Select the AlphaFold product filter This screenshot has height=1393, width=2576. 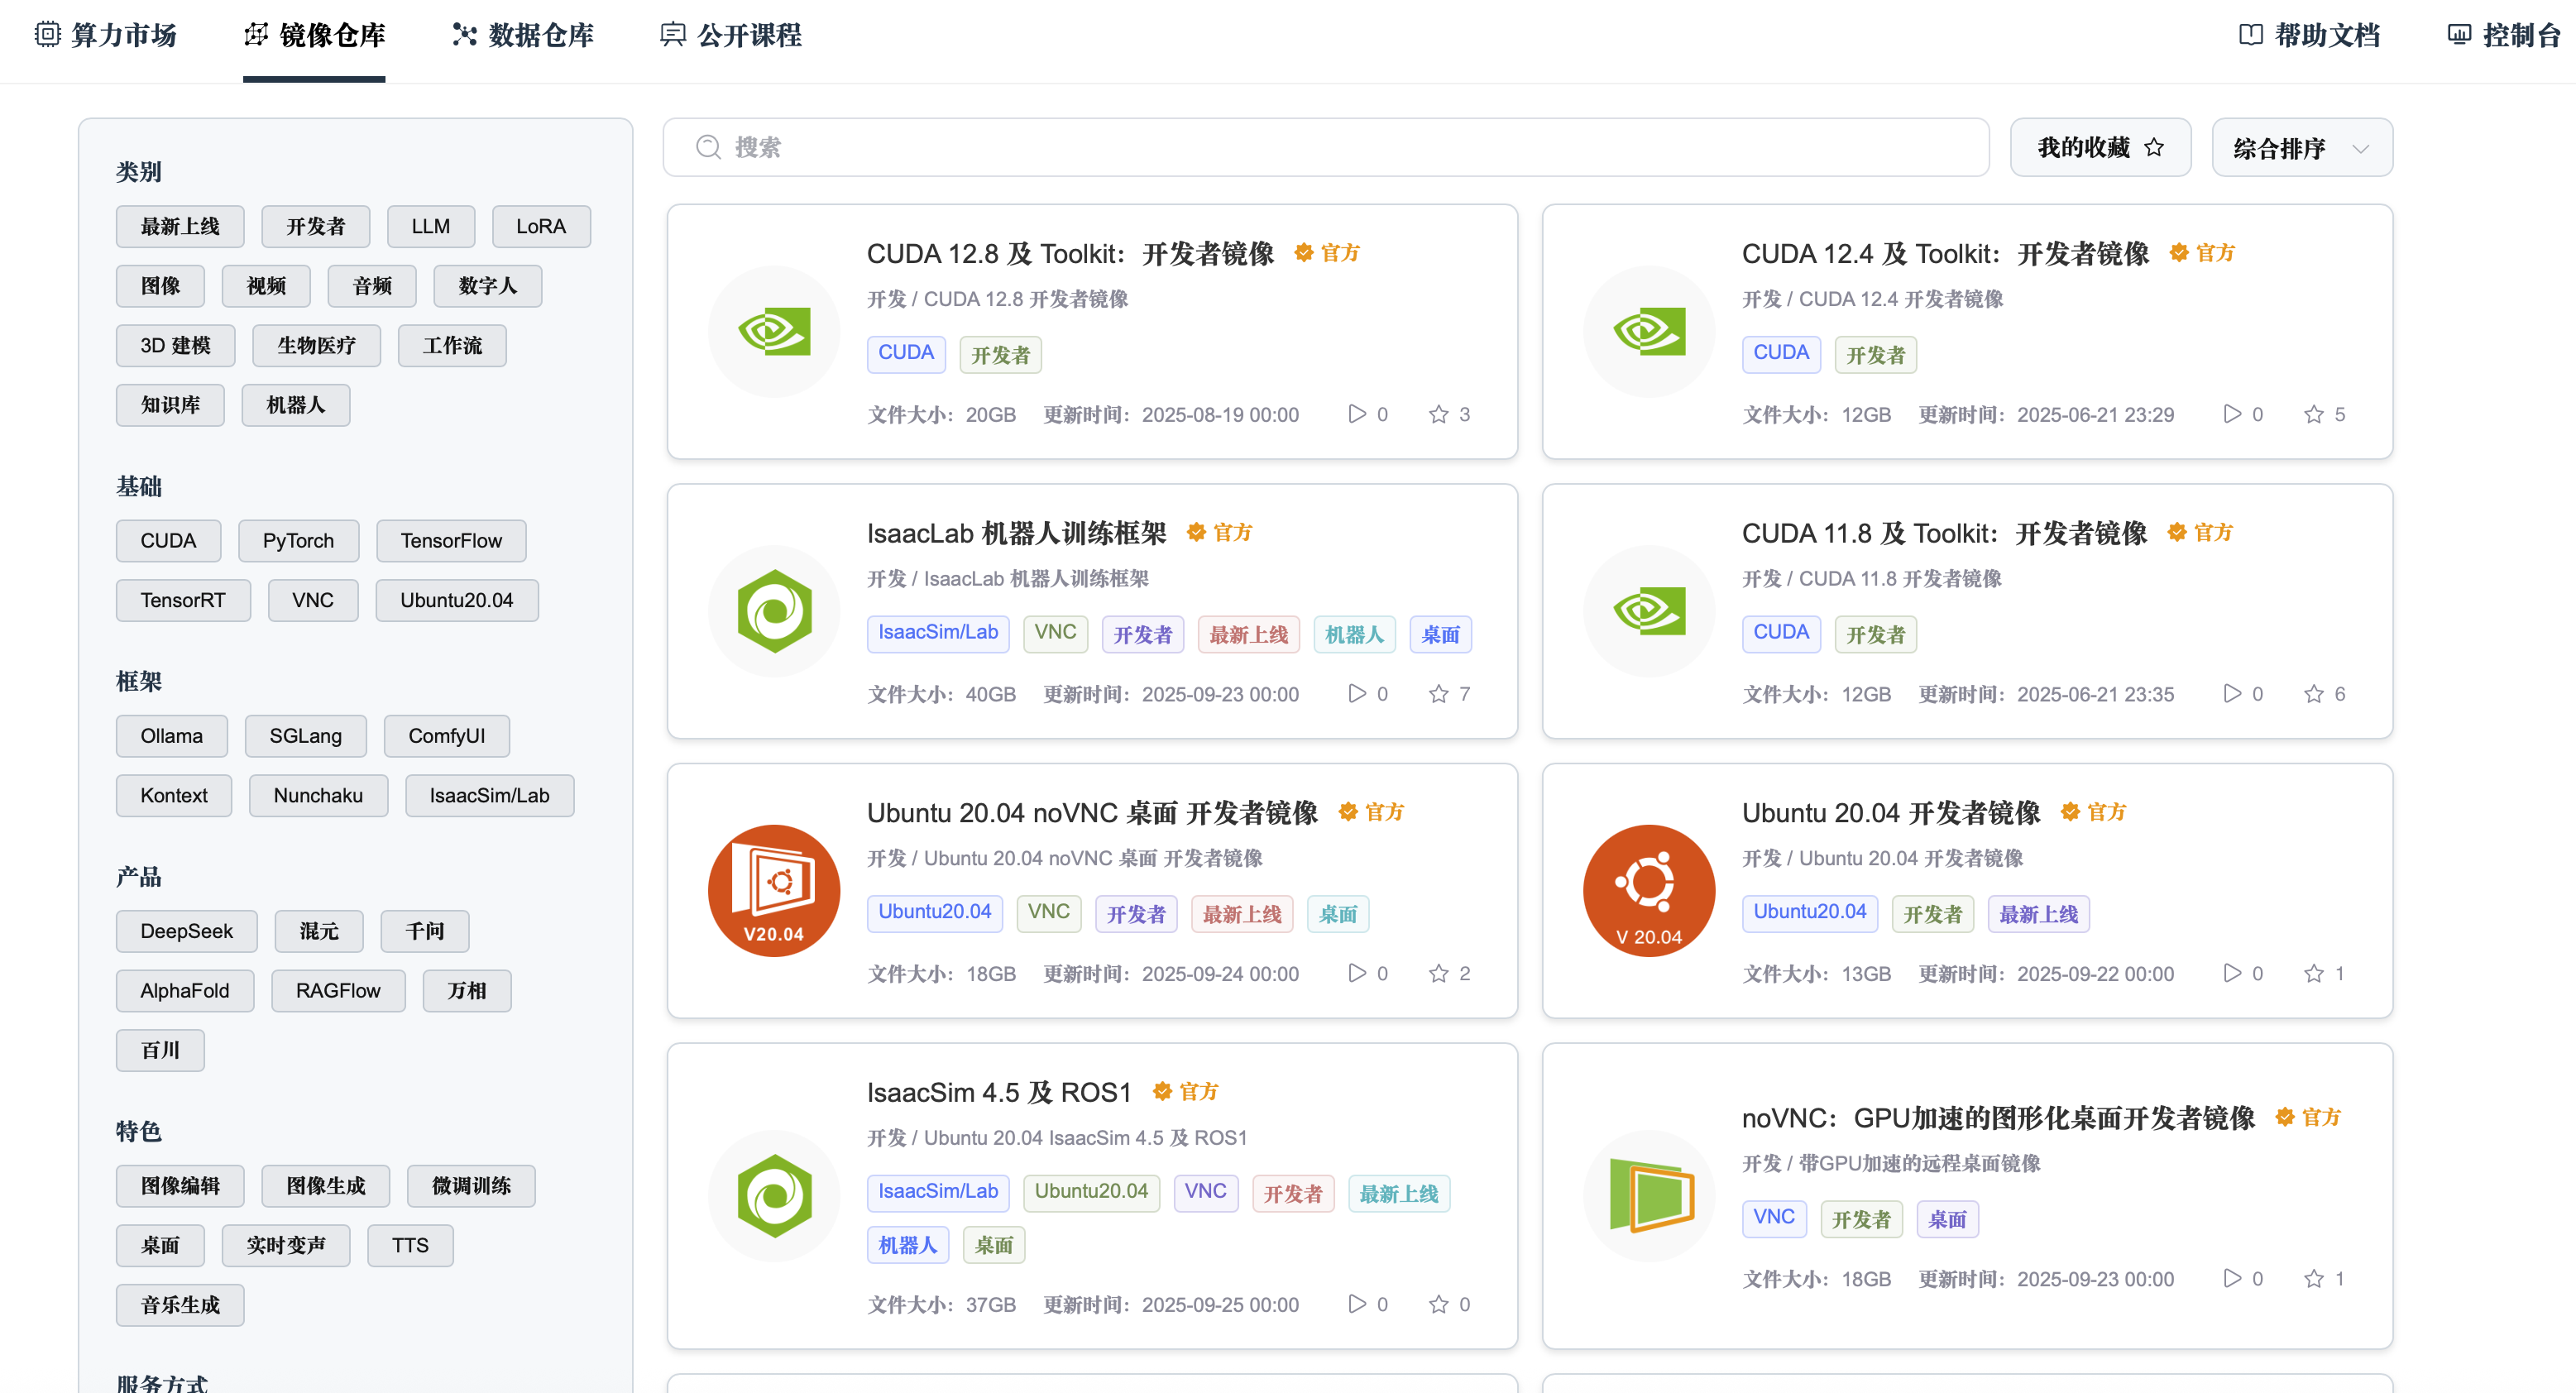185,991
